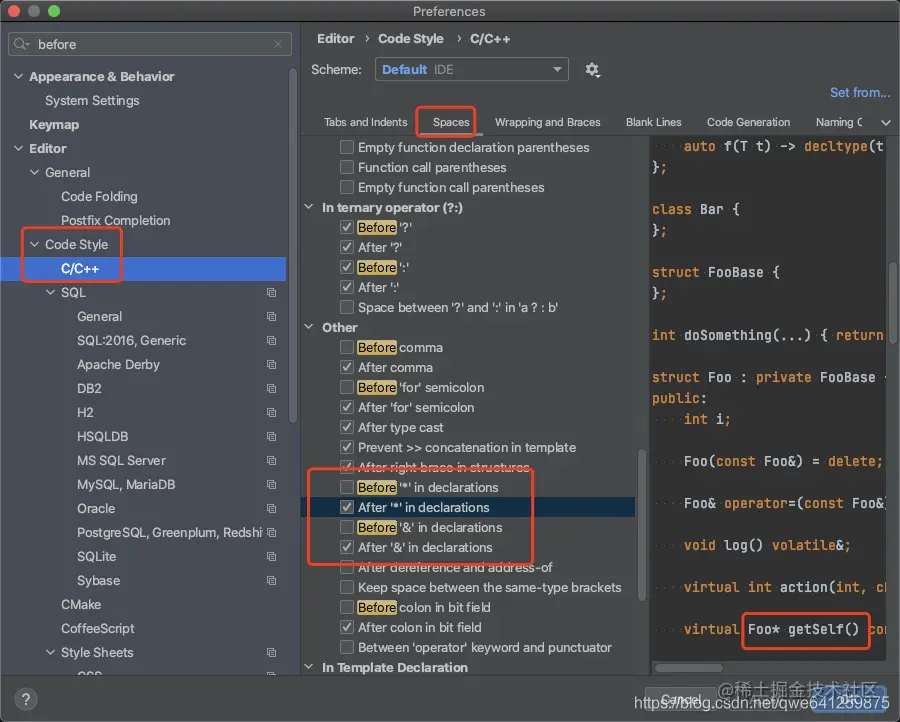Collapse the Other options group
This screenshot has width=900, height=722.
coord(309,327)
